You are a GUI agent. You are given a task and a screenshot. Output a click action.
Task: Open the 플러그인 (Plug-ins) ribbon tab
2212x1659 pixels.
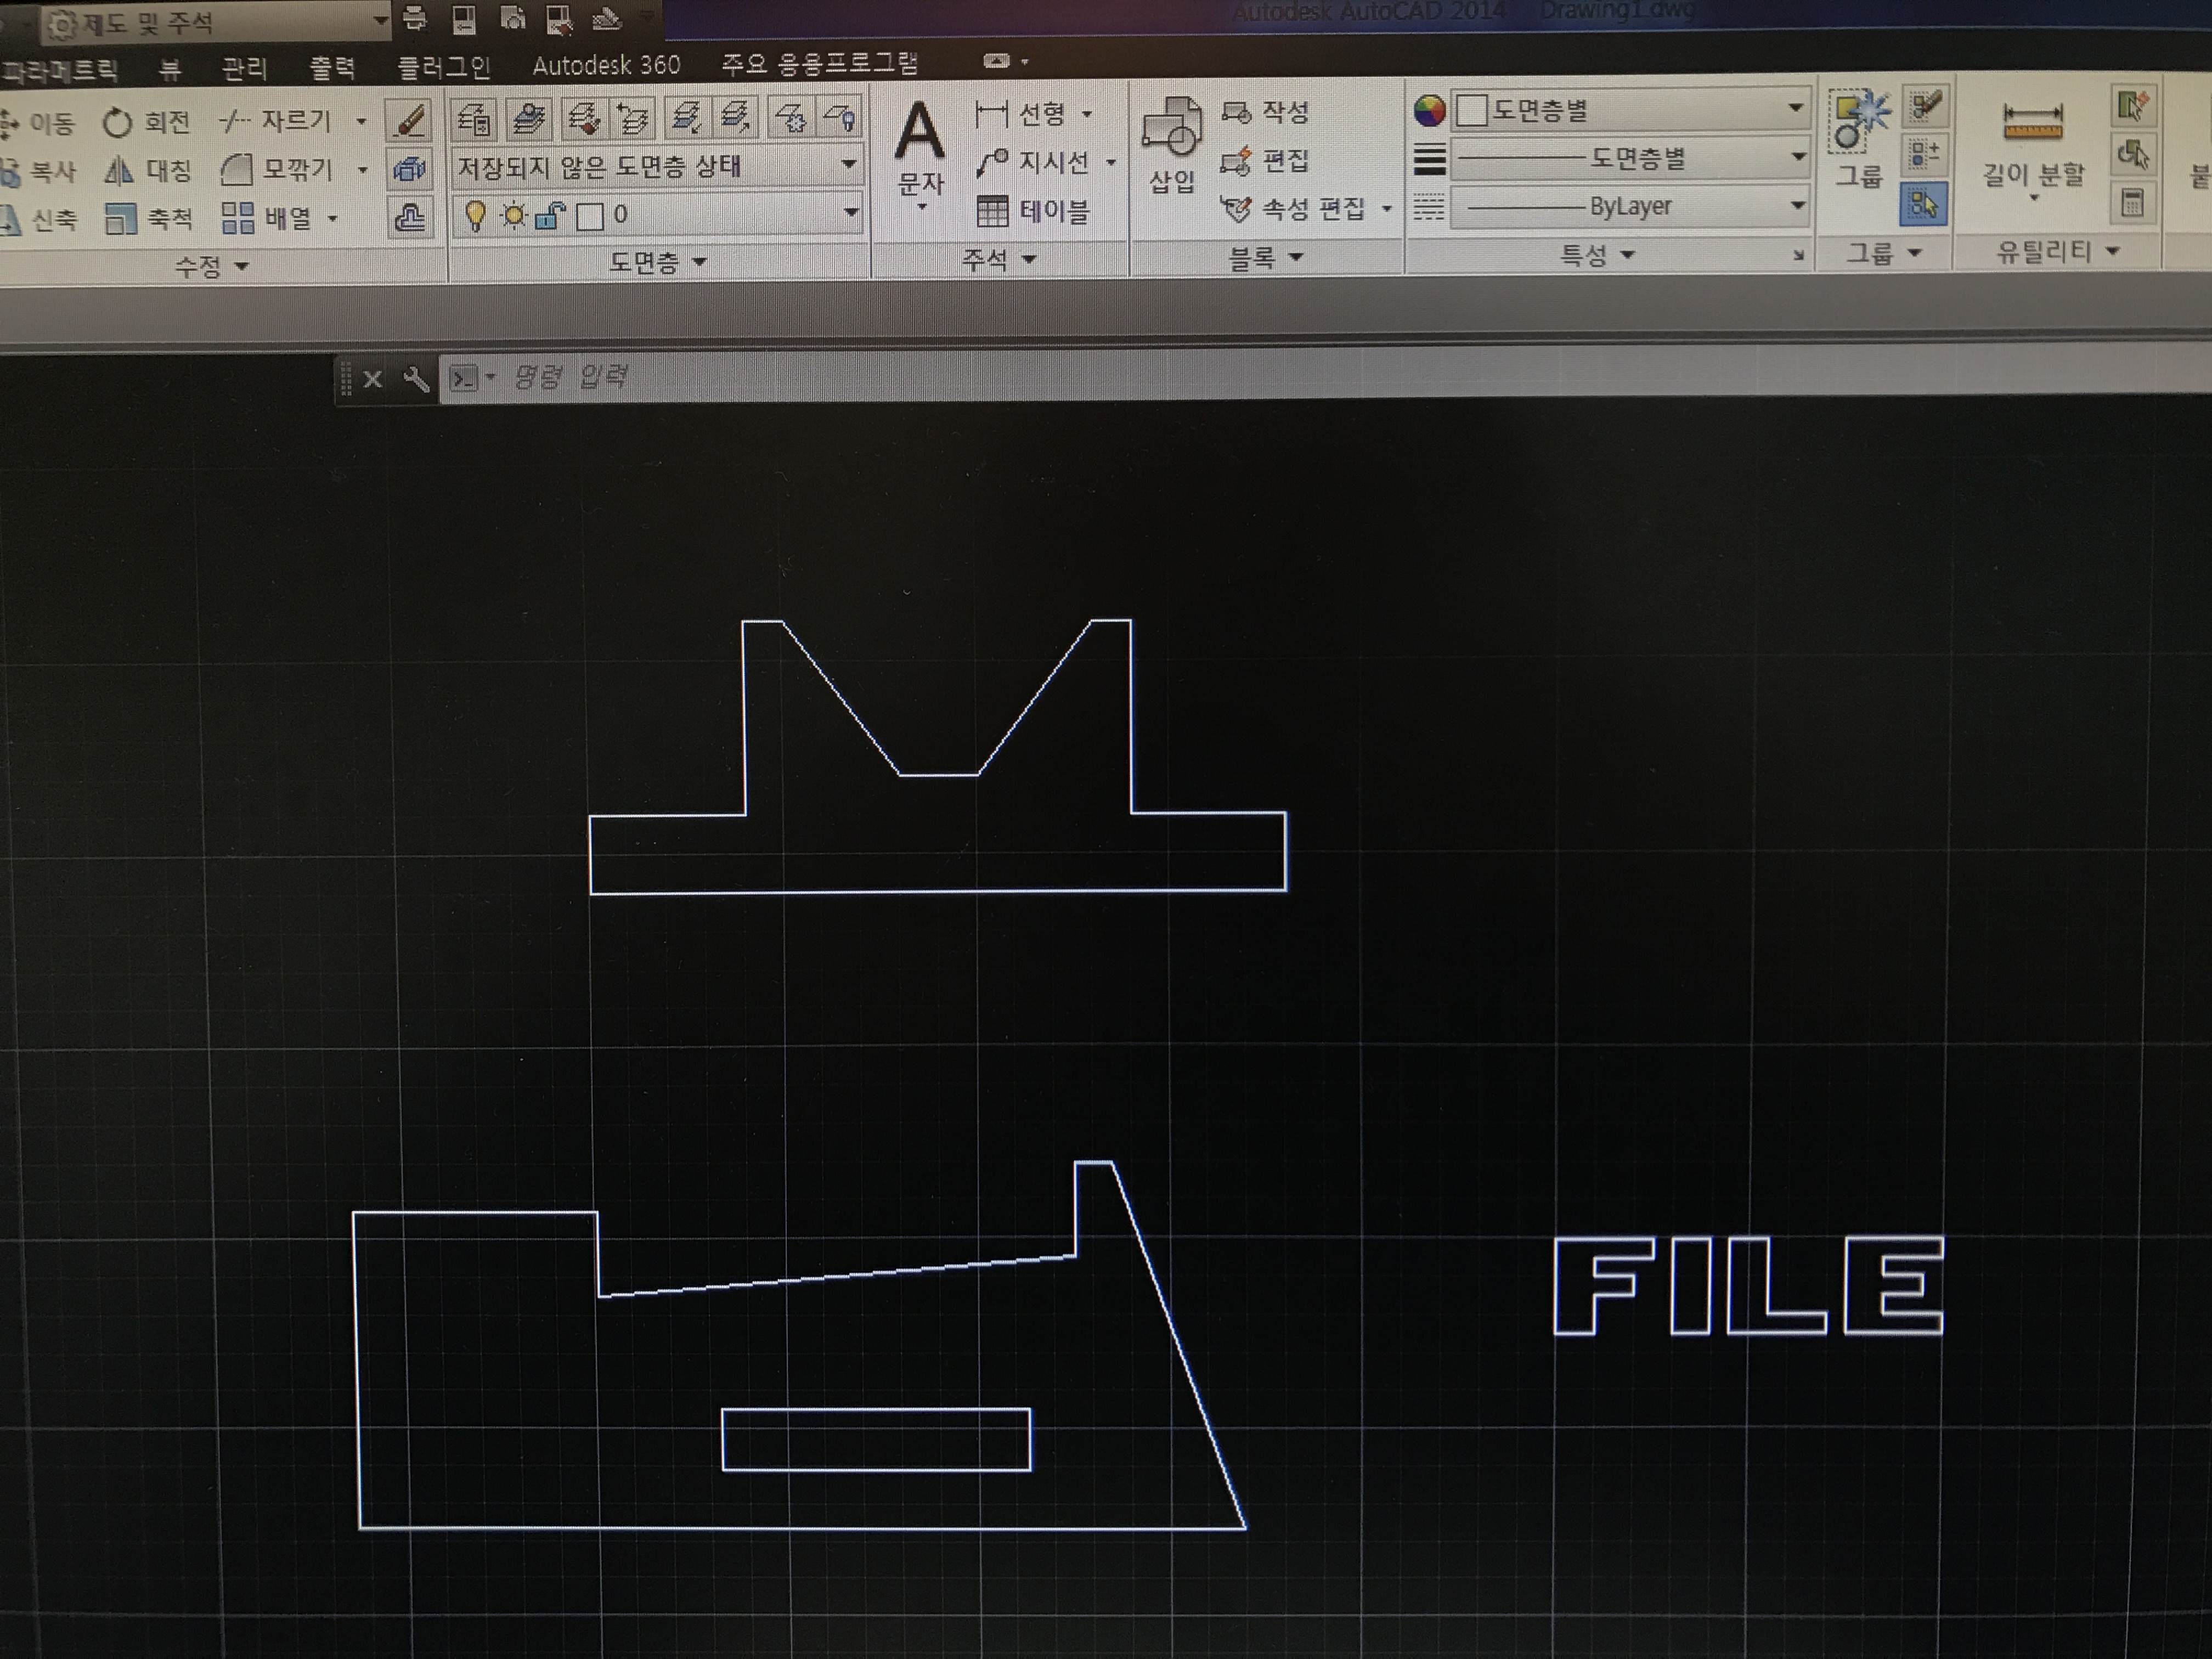(x=444, y=67)
